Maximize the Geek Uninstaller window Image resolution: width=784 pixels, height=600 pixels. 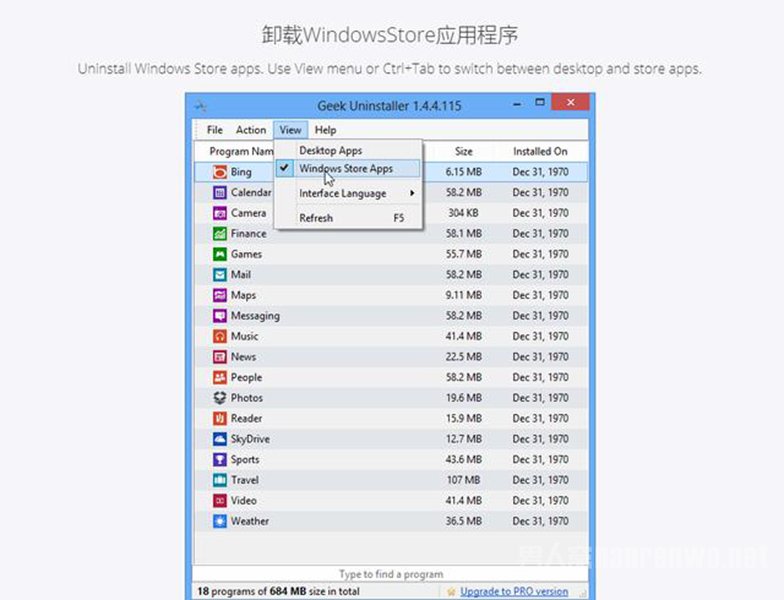coord(540,102)
